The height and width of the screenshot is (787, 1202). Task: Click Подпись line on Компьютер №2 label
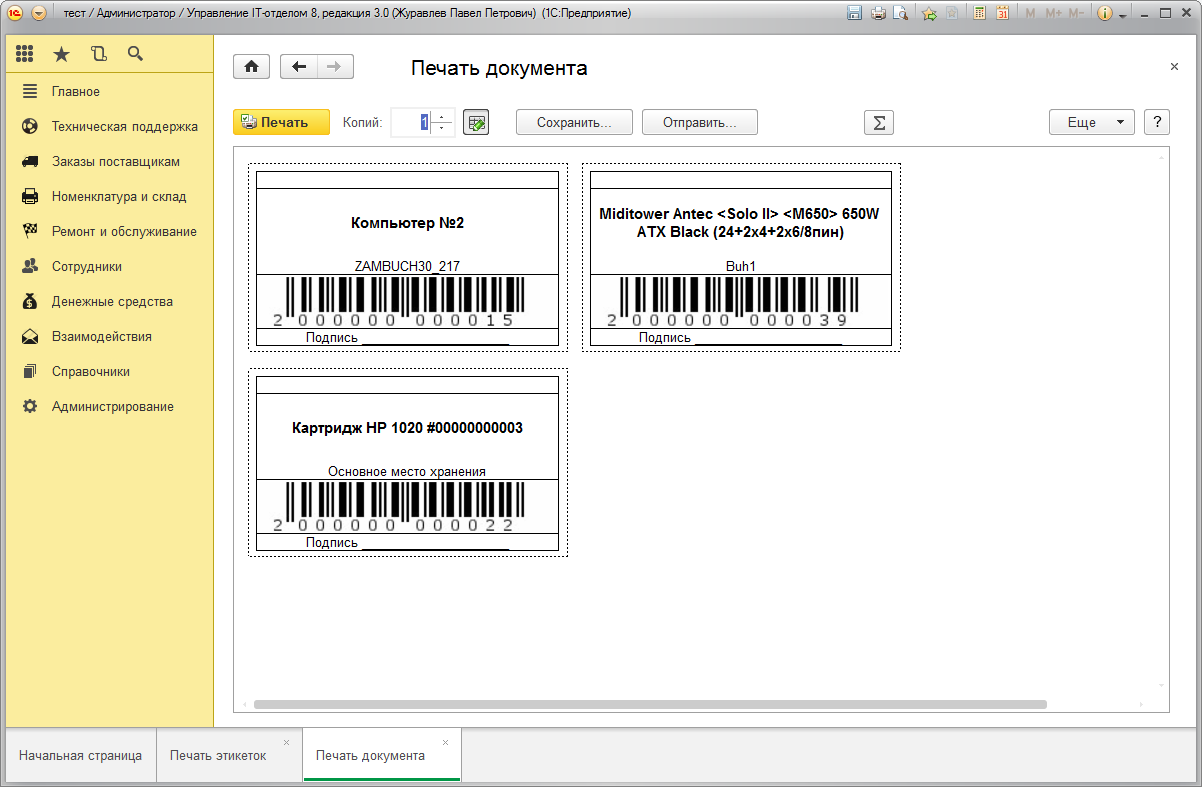click(407, 337)
